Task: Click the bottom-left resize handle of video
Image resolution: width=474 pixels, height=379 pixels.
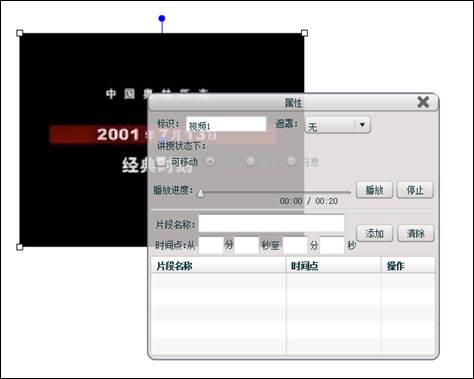Action: click(x=20, y=247)
